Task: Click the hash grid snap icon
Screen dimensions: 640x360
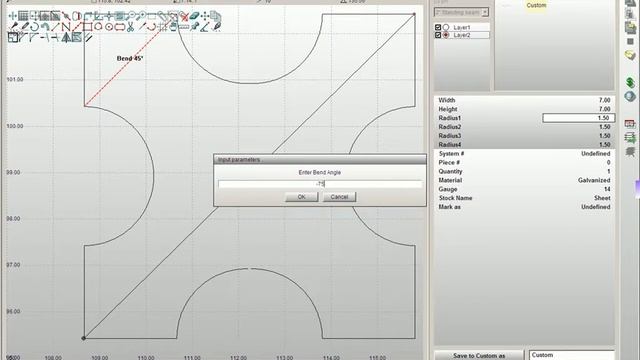Action: [163, 27]
